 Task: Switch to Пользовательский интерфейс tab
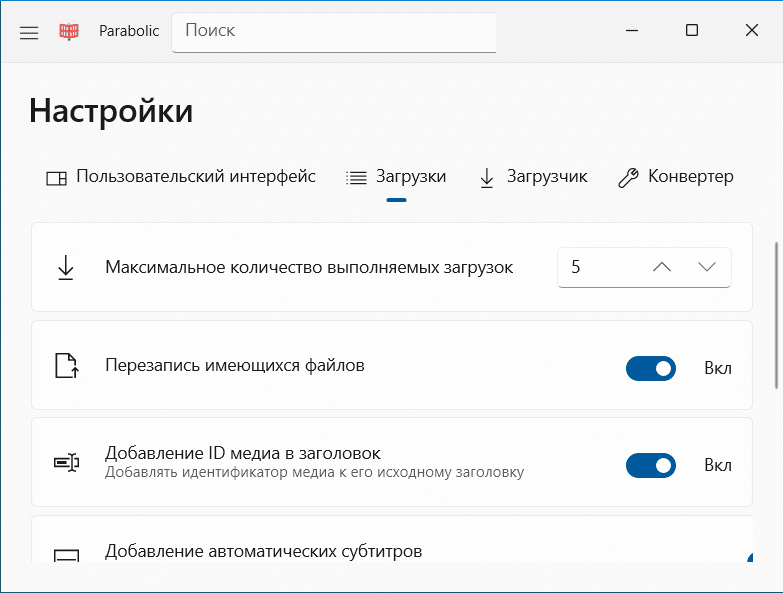pos(181,177)
